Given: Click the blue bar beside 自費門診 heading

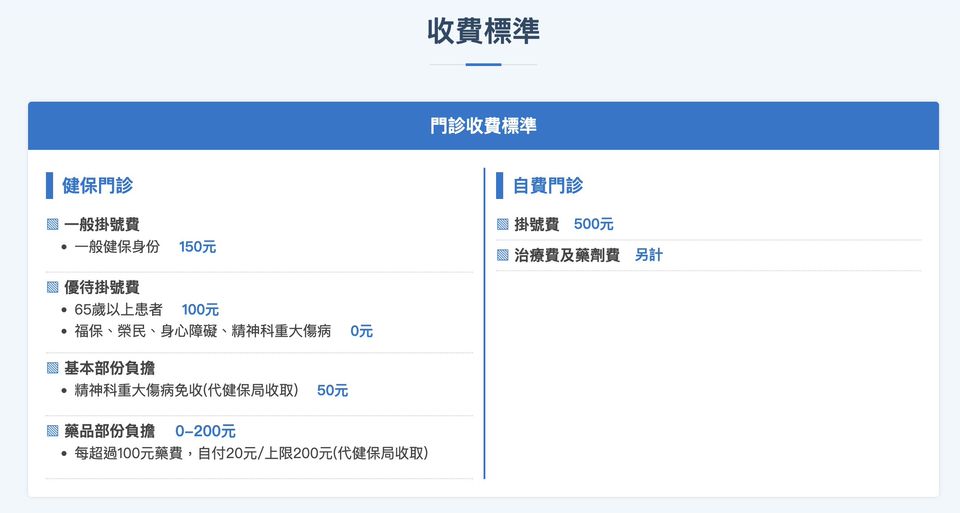Looking at the screenshot, I should click(499, 185).
